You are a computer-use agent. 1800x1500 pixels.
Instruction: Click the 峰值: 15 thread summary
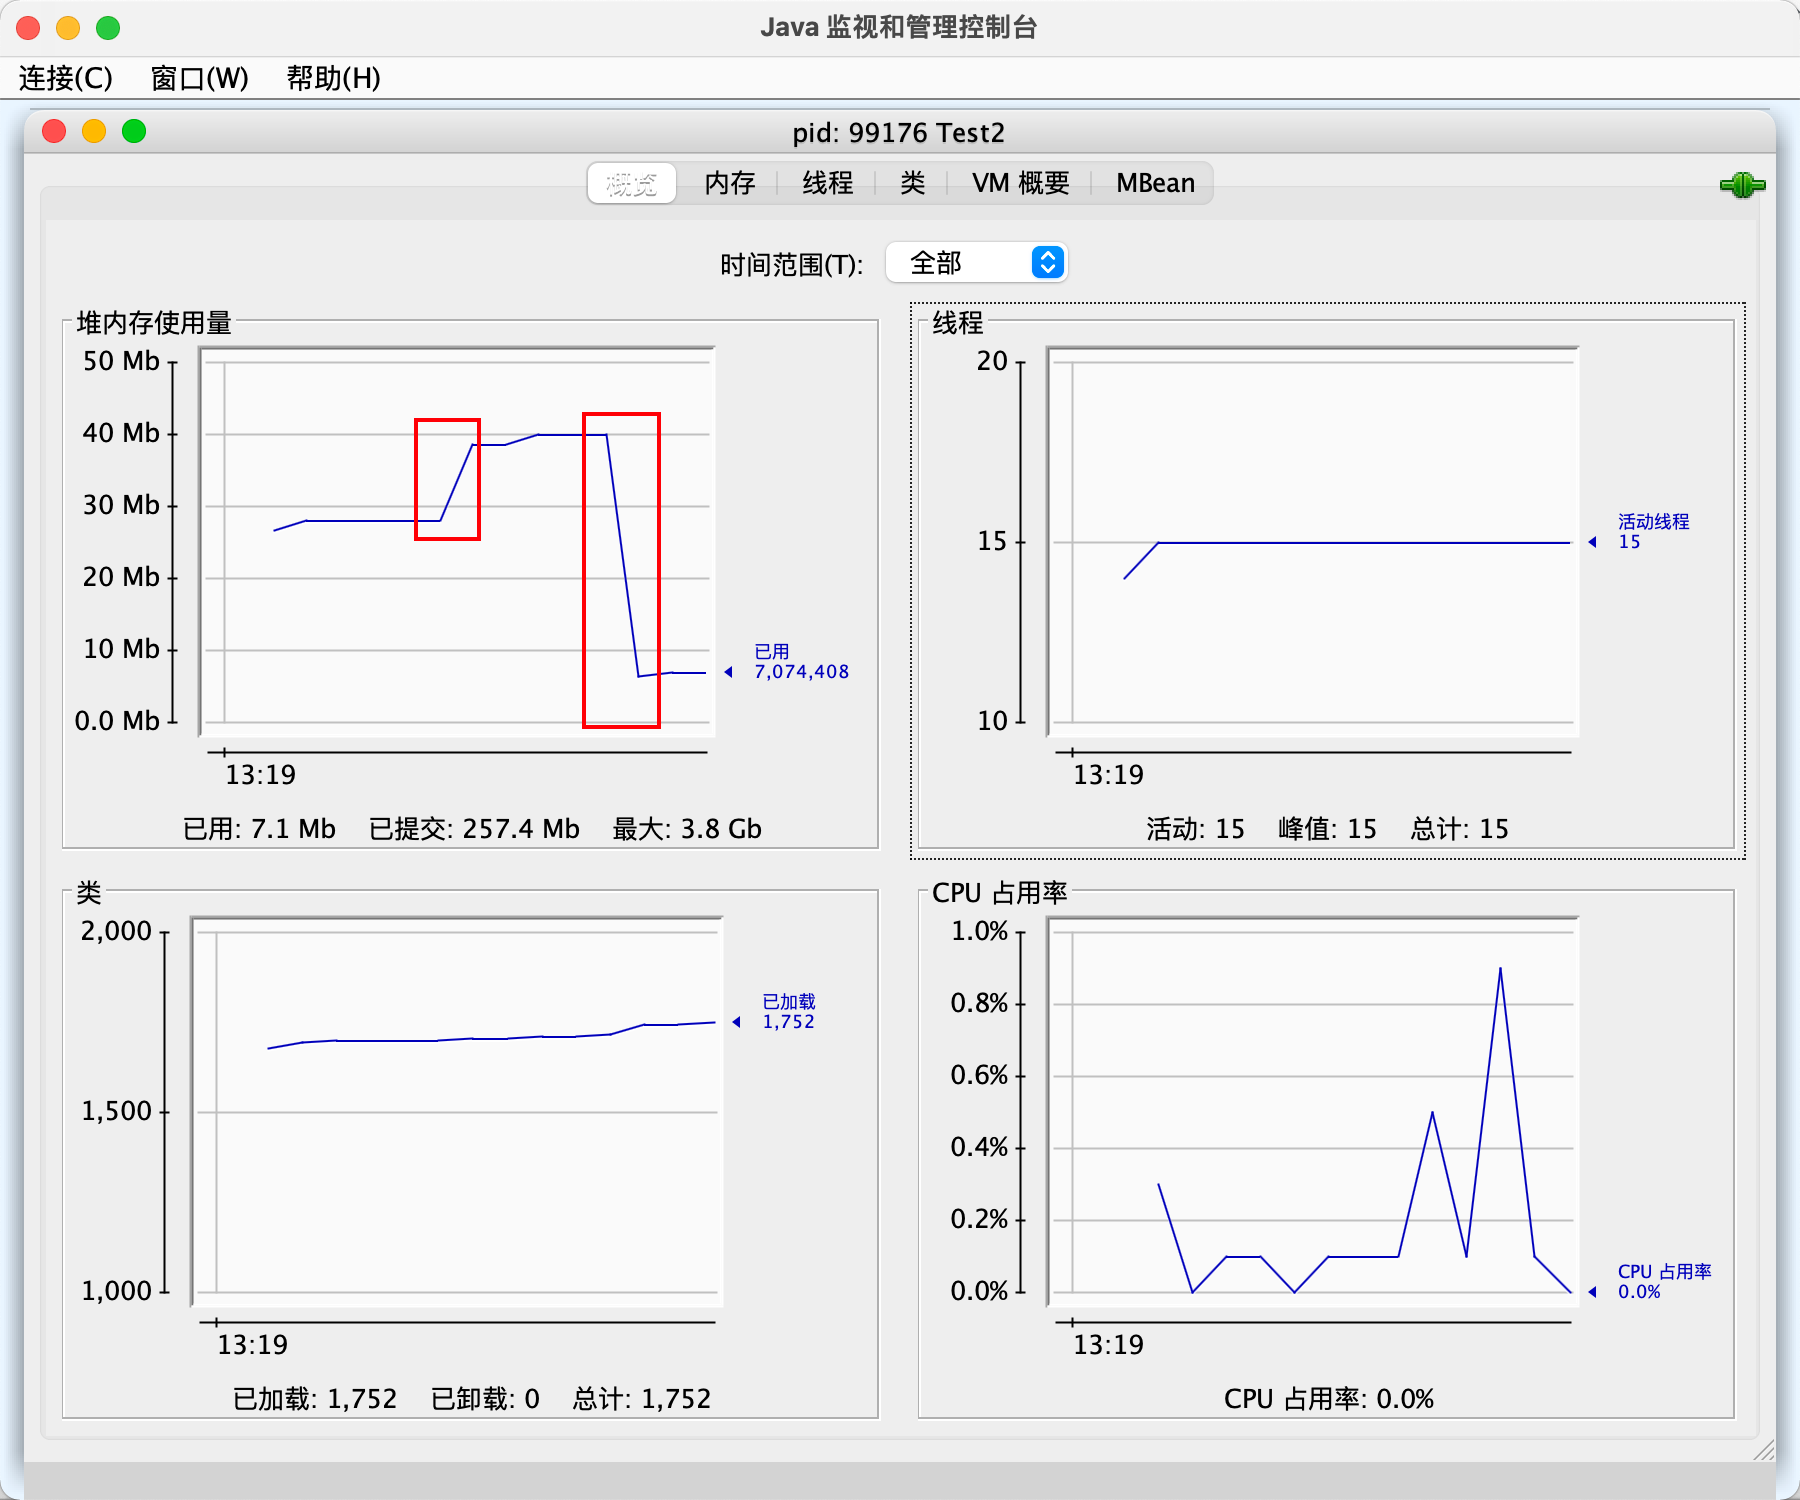(x=1327, y=829)
